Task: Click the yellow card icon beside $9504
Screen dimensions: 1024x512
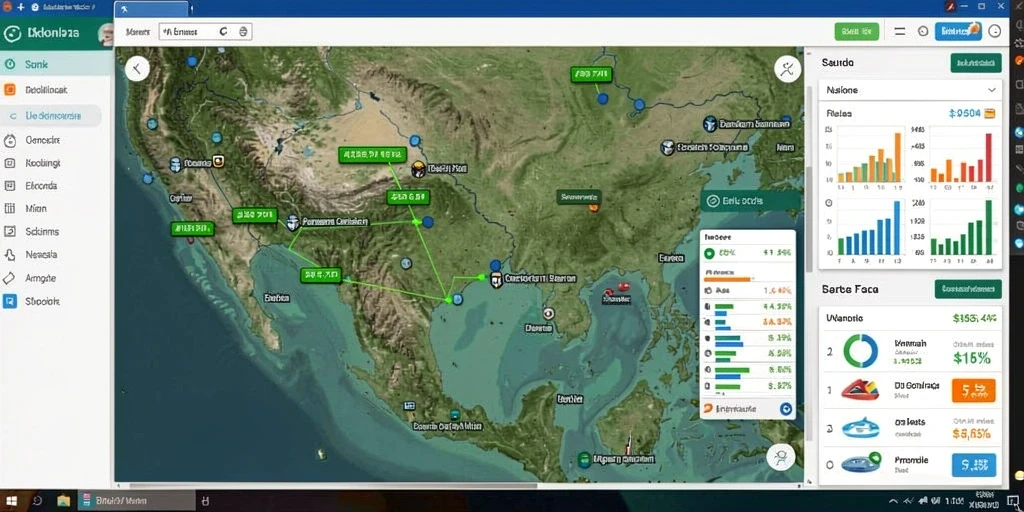Action: click(x=989, y=113)
